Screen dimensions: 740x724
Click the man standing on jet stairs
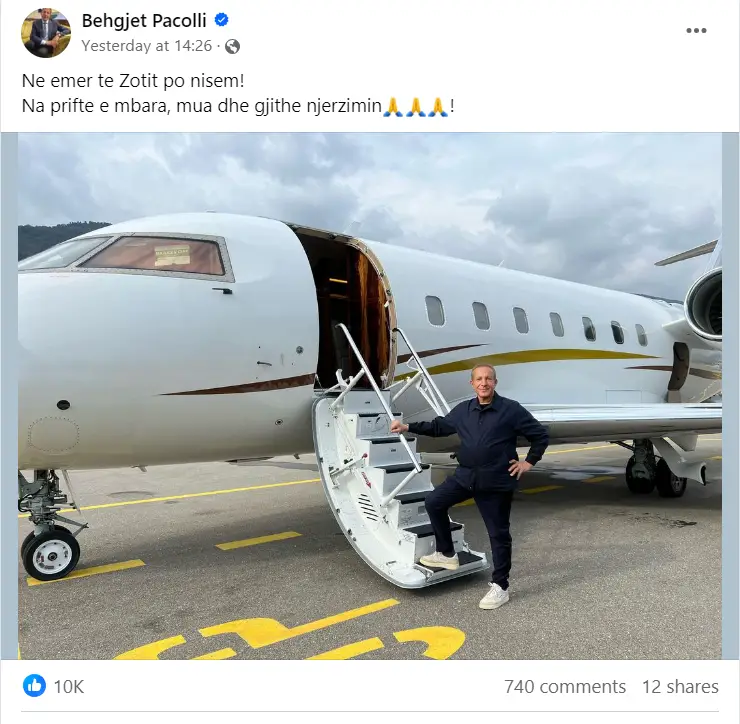(484, 486)
